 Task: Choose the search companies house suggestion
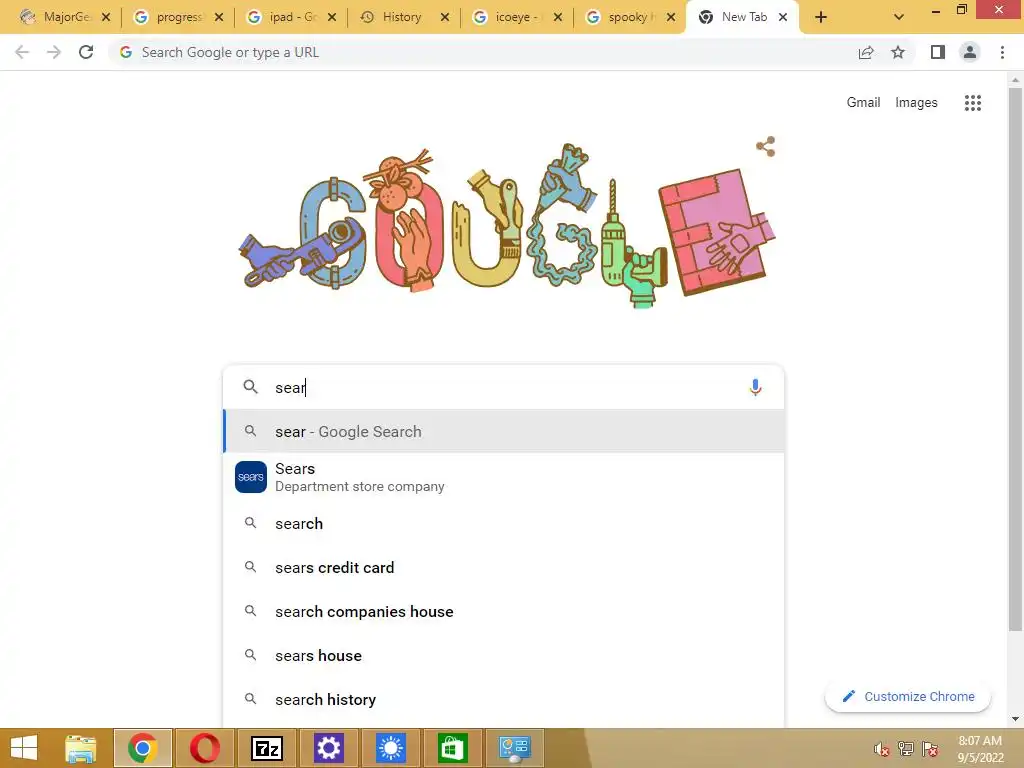click(504, 611)
